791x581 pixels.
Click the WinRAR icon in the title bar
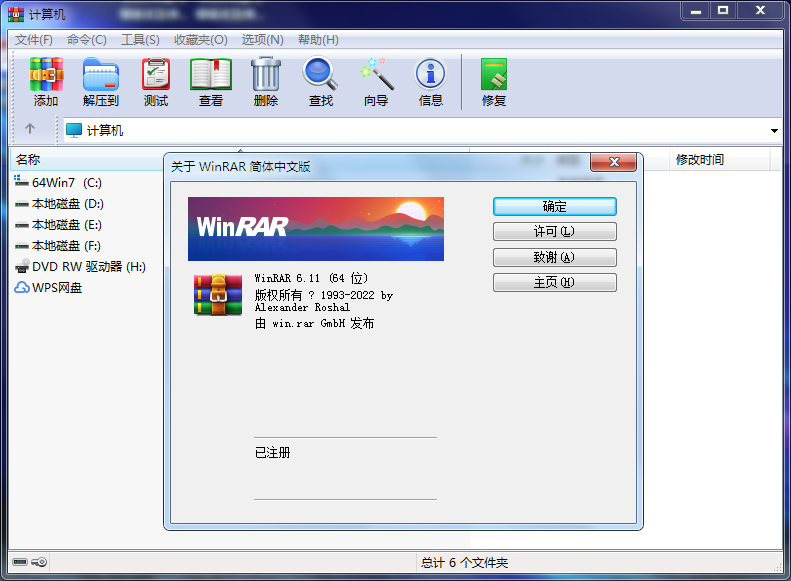pyautogui.click(x=16, y=14)
